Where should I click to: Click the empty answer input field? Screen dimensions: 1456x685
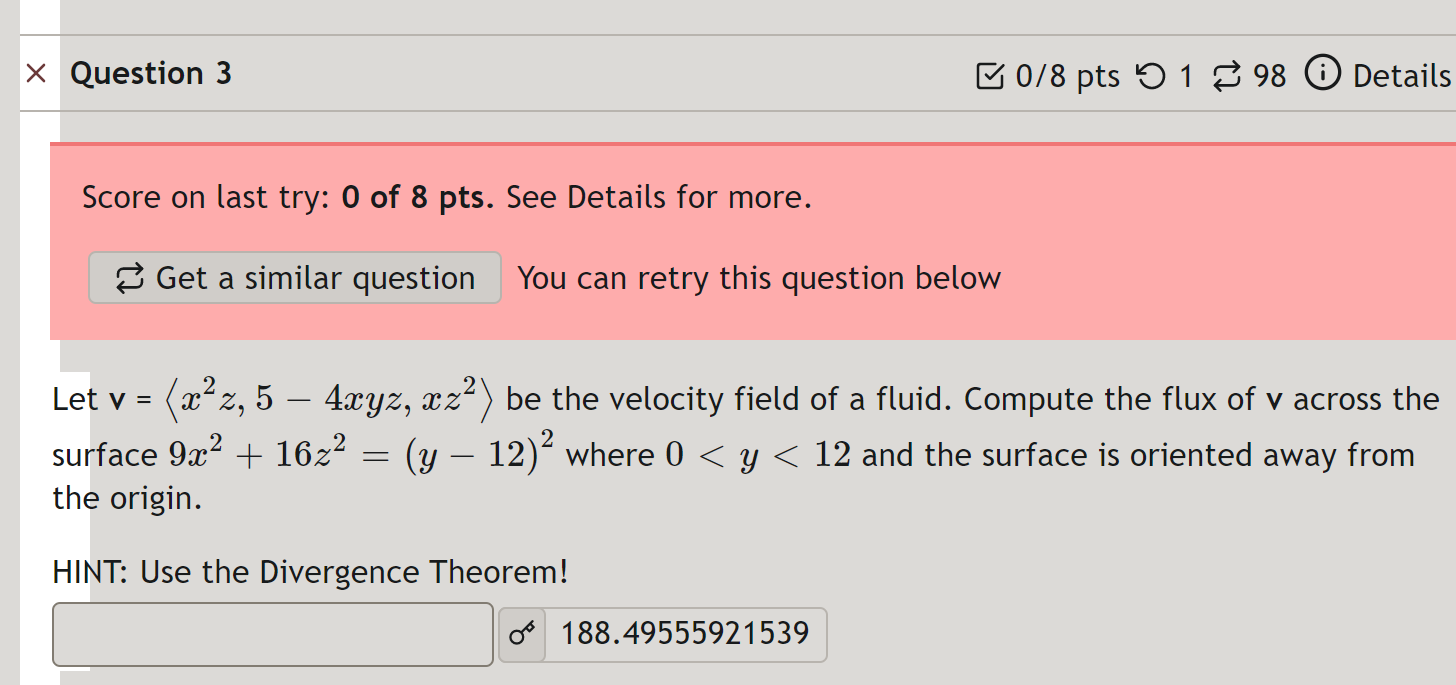[x=272, y=634]
